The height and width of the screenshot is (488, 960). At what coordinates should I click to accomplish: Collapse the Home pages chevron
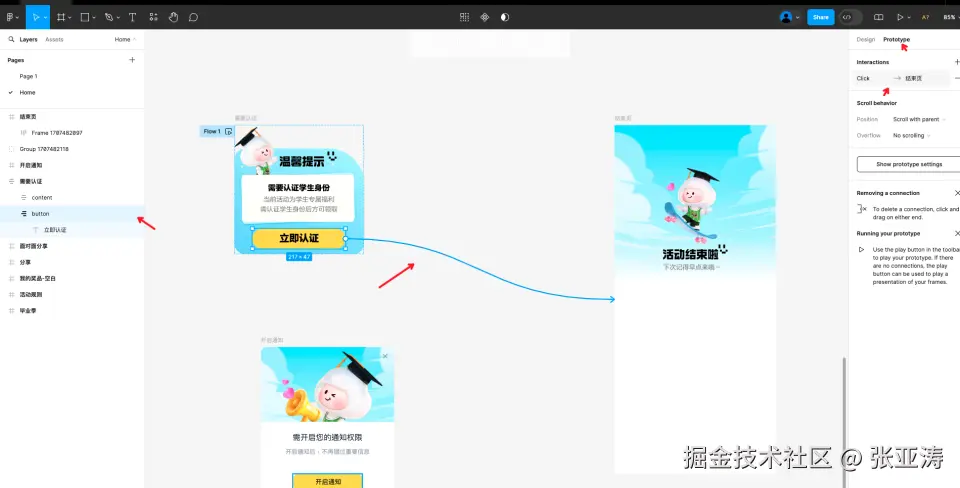click(135, 39)
